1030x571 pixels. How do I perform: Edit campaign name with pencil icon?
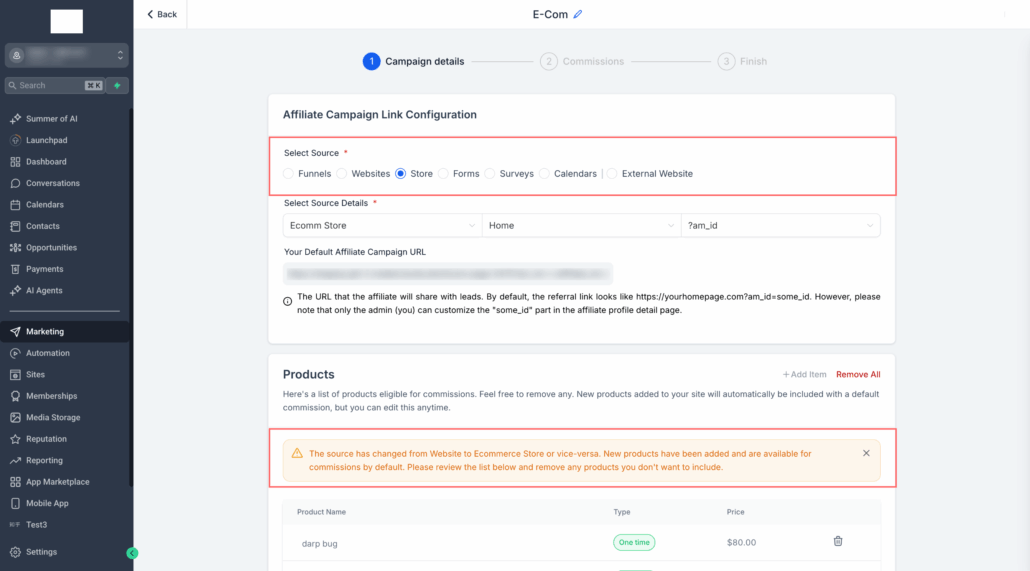(x=577, y=14)
